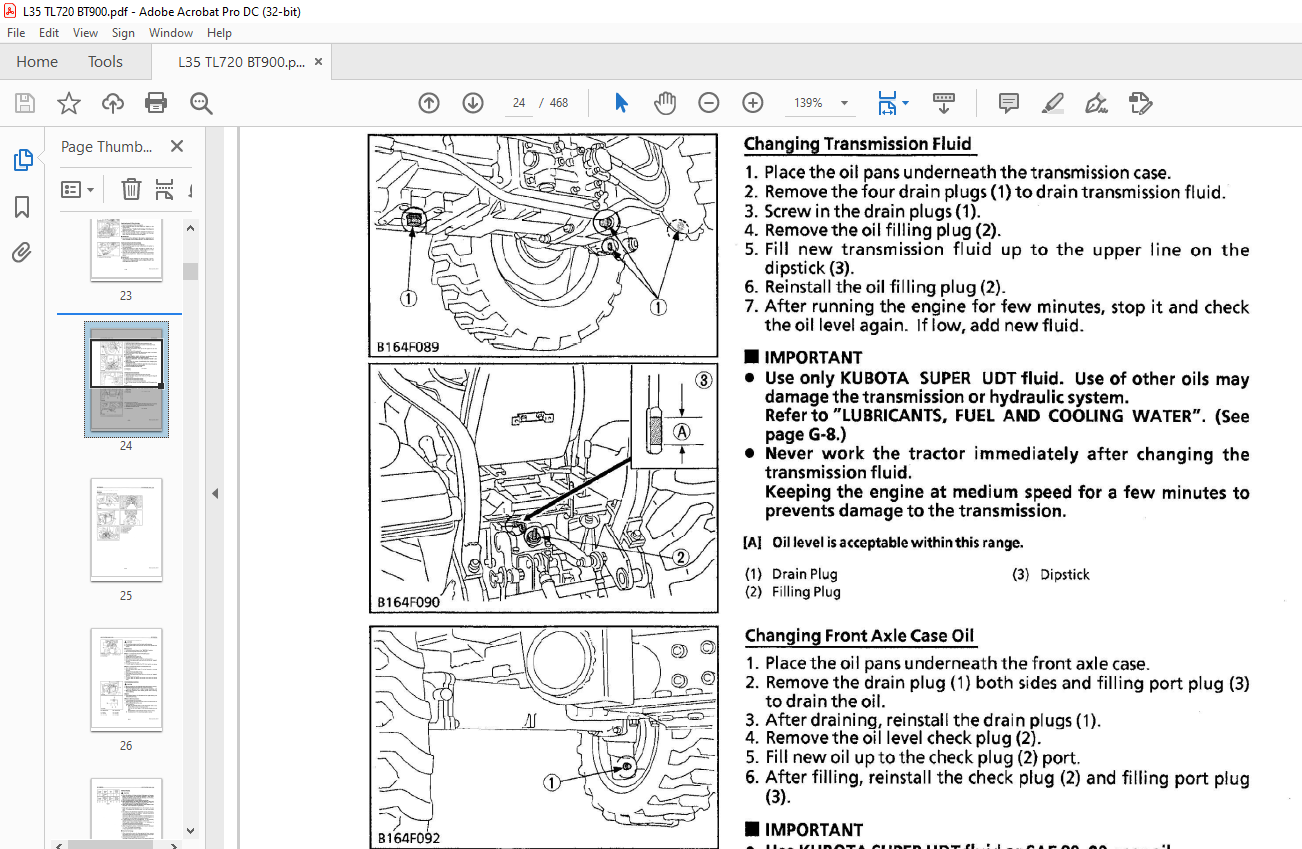Click the '(1) Drain Plug' legend text
The width and height of the screenshot is (1302, 849).
point(791,574)
